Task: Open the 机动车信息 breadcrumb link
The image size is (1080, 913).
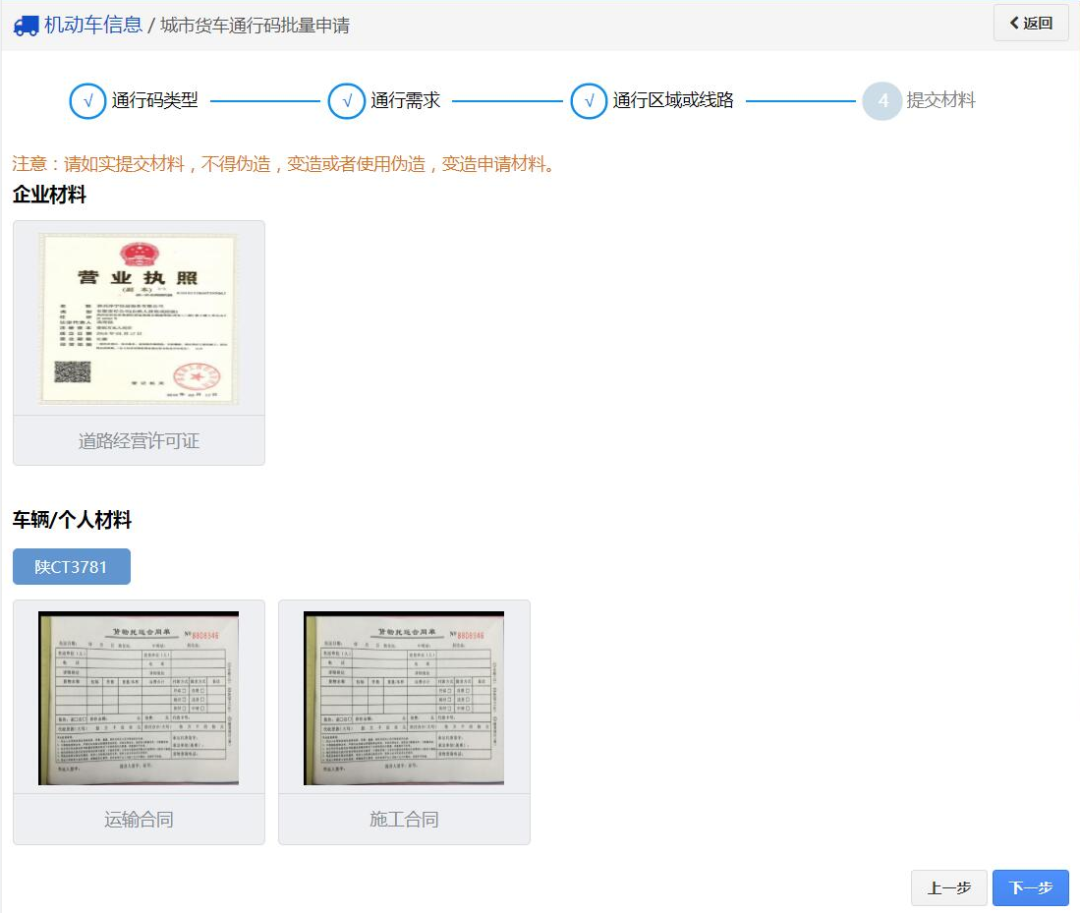Action: pos(93,25)
